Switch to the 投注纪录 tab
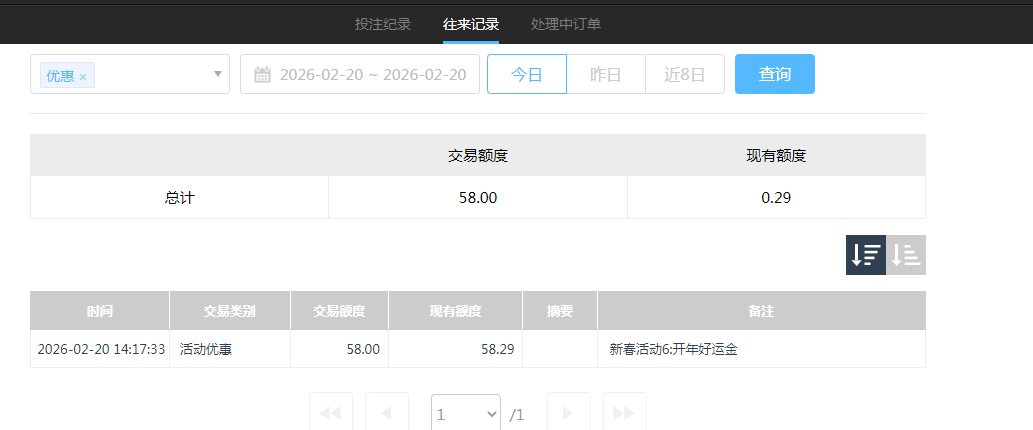Image resolution: width=1033 pixels, height=430 pixels. 383,24
